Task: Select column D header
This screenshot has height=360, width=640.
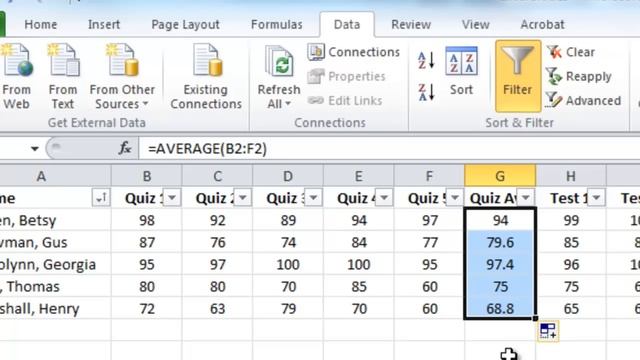Action: (288, 176)
